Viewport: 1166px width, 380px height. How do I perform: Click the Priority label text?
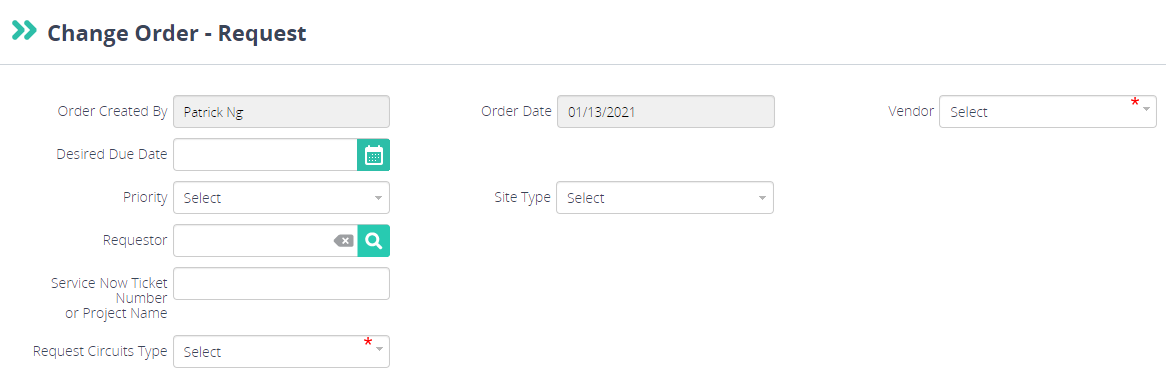(145, 197)
